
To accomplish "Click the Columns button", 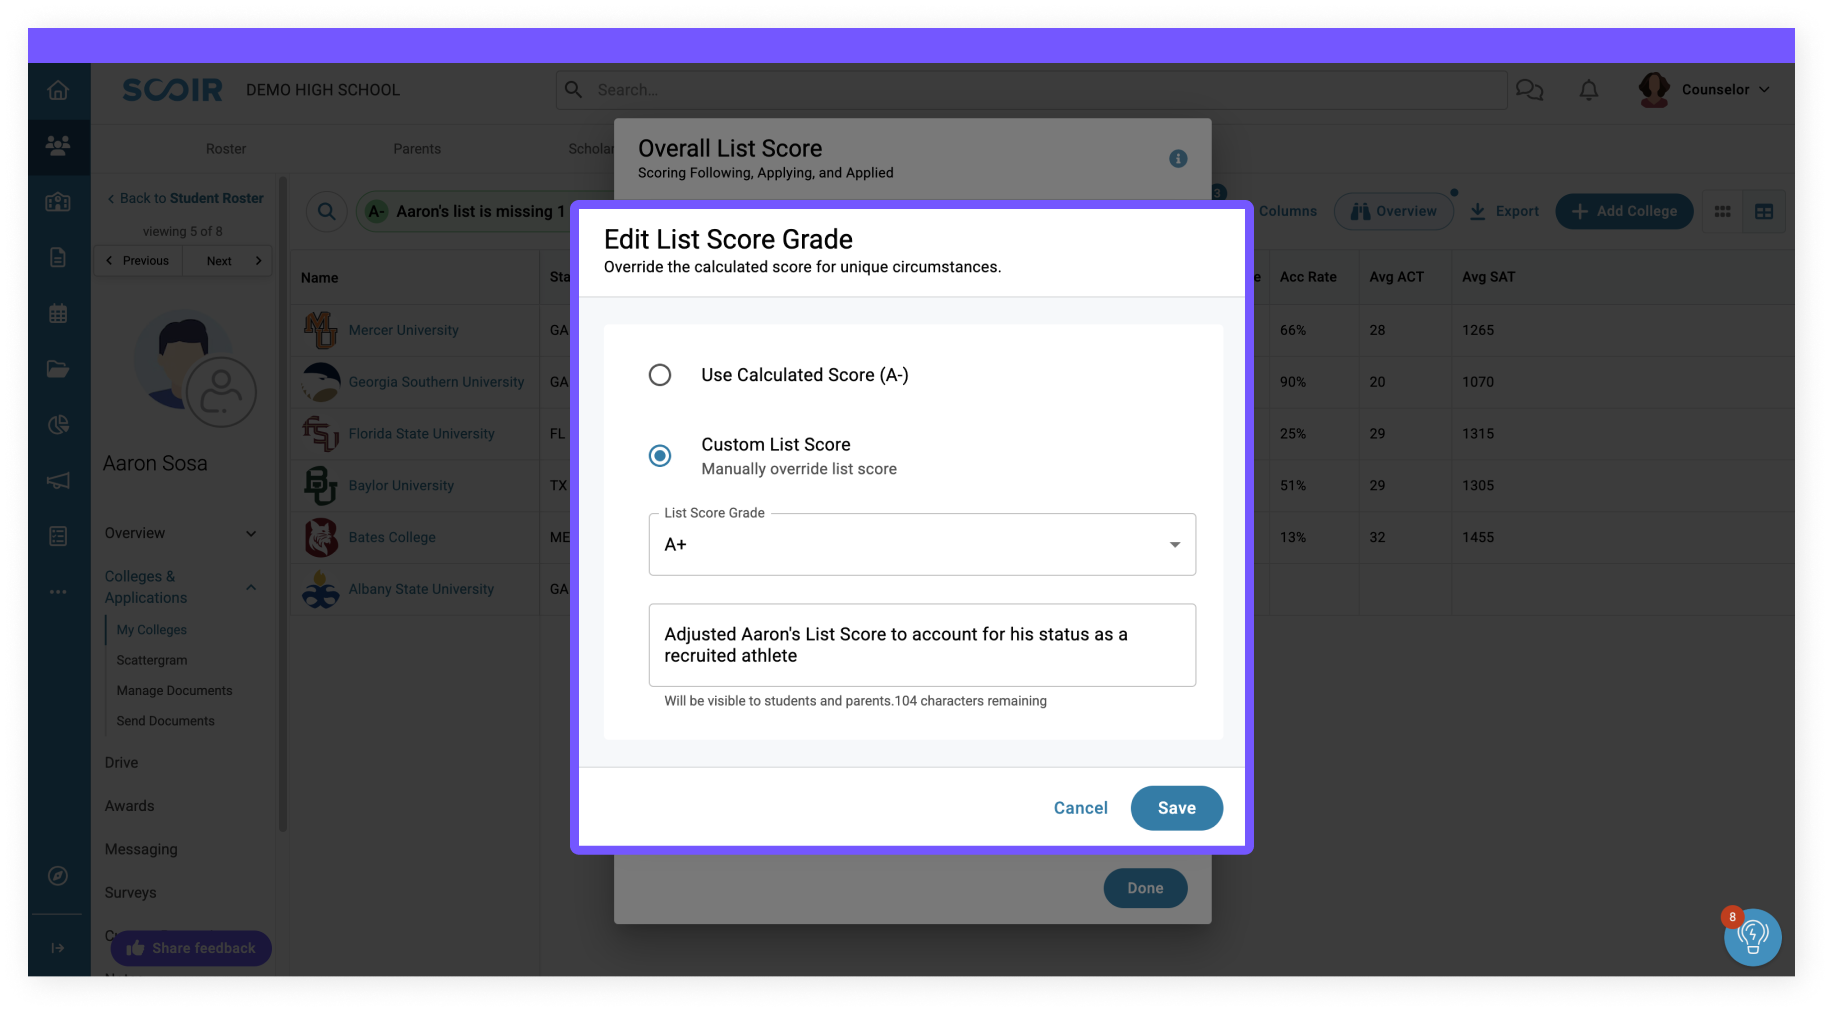I will coord(1288,212).
